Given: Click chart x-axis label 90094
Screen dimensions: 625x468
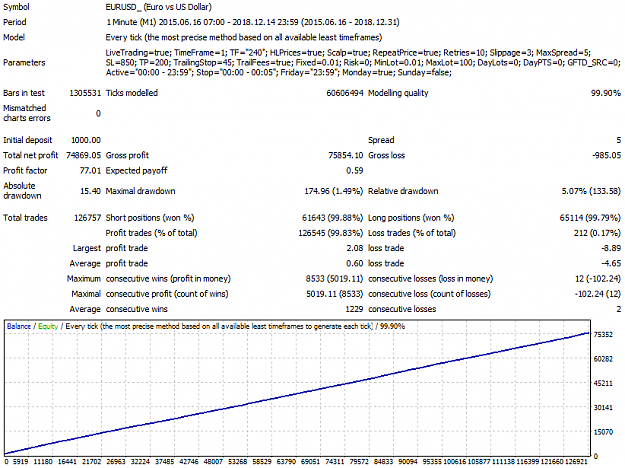Looking at the screenshot, I should [x=408, y=462].
